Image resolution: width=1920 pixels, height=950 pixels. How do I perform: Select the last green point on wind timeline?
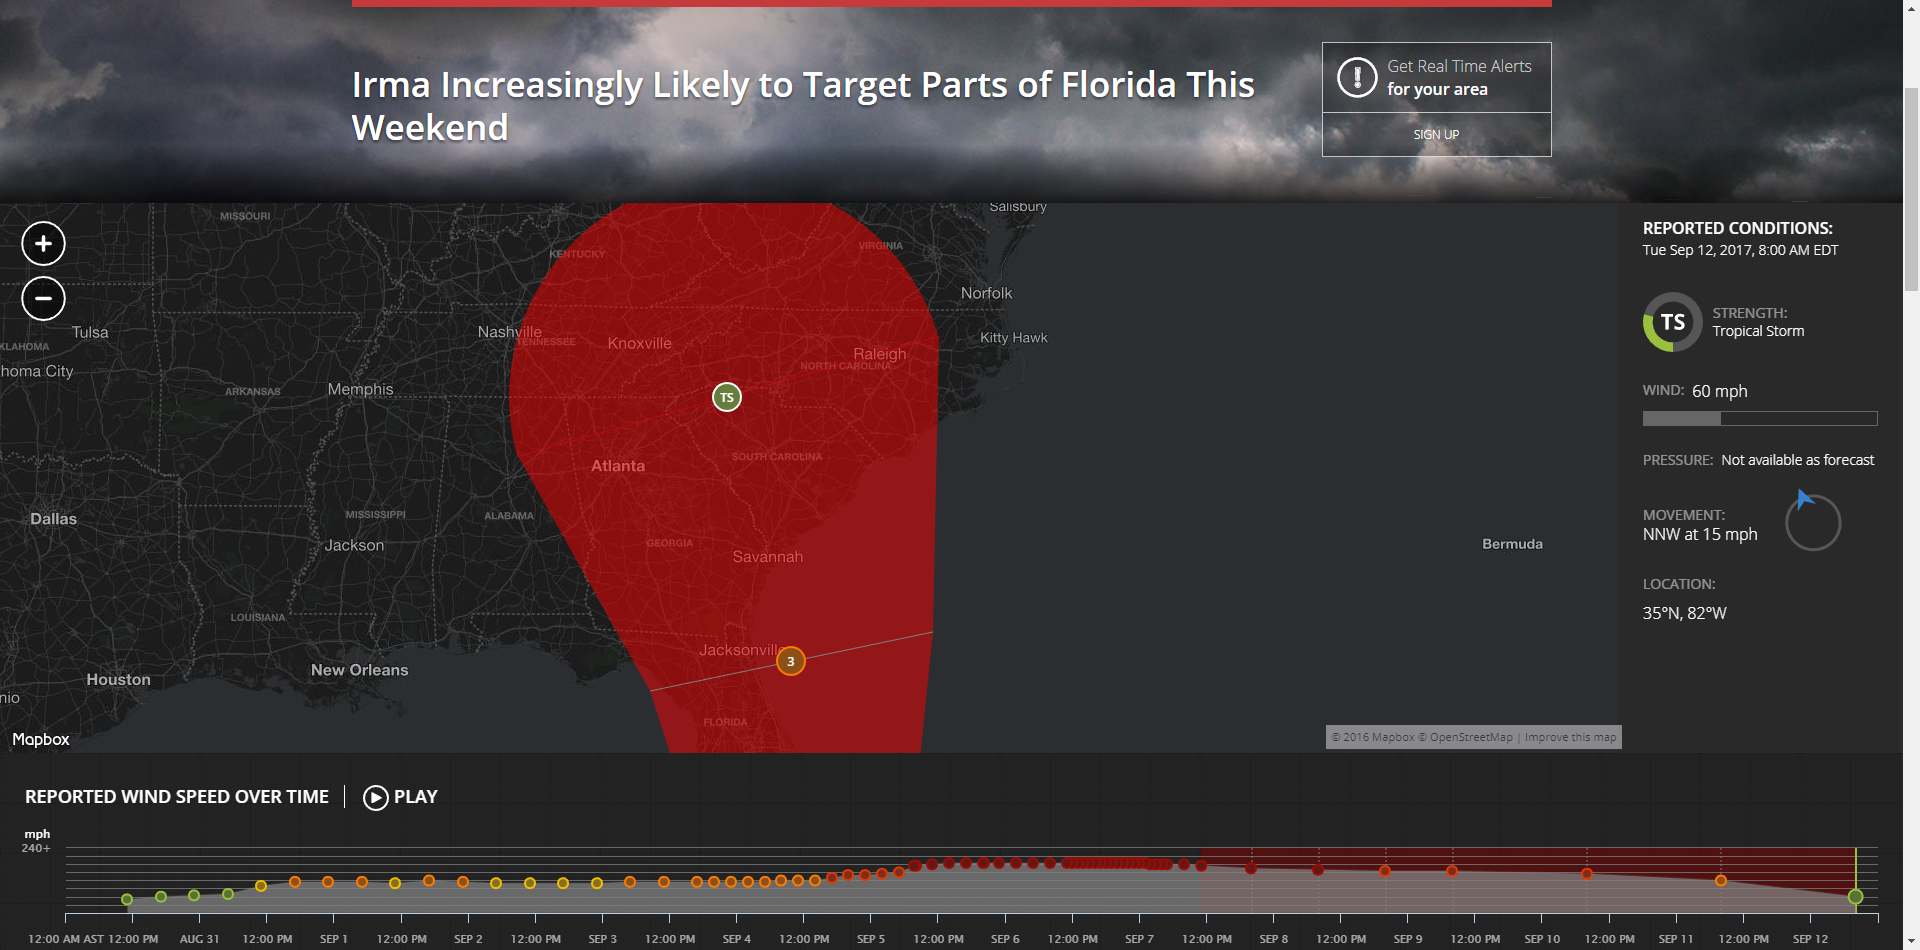pyautogui.click(x=1855, y=897)
